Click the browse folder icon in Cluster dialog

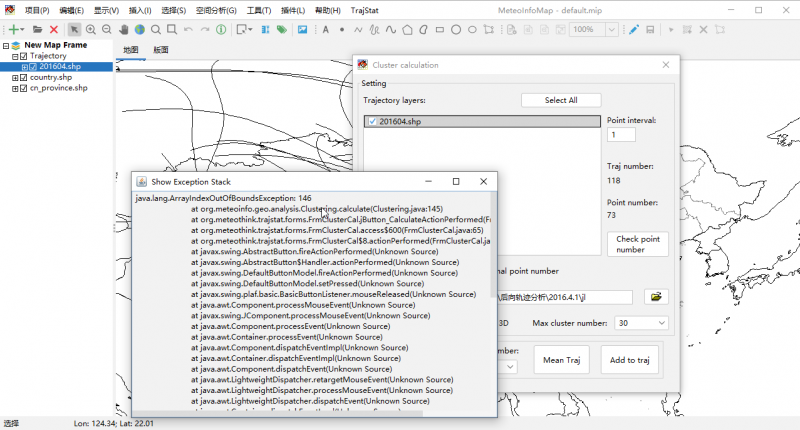(655, 297)
